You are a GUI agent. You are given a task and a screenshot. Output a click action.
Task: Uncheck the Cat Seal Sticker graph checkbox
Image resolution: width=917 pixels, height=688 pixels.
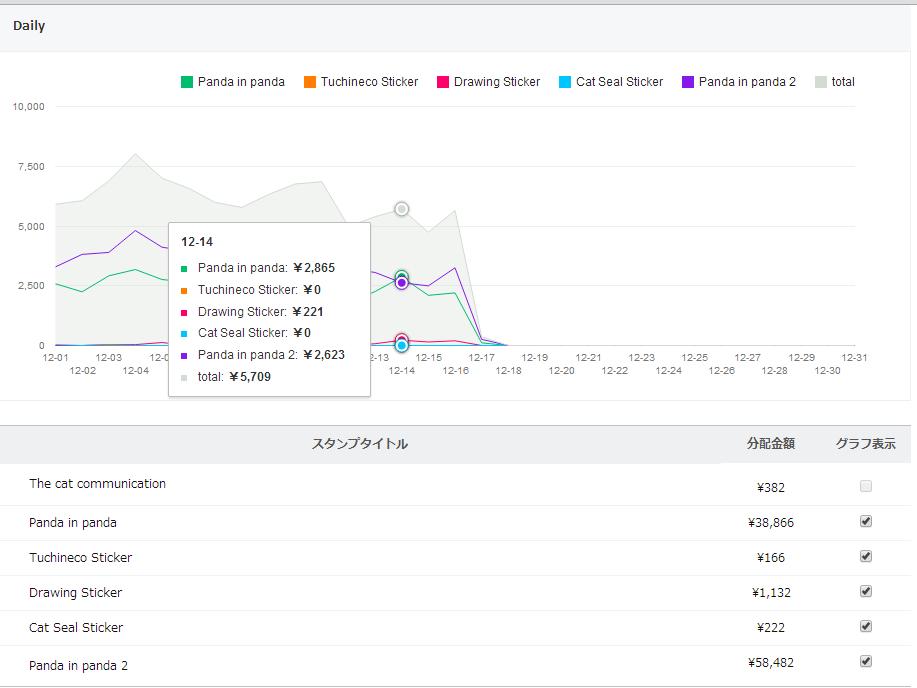pyautogui.click(x=866, y=626)
